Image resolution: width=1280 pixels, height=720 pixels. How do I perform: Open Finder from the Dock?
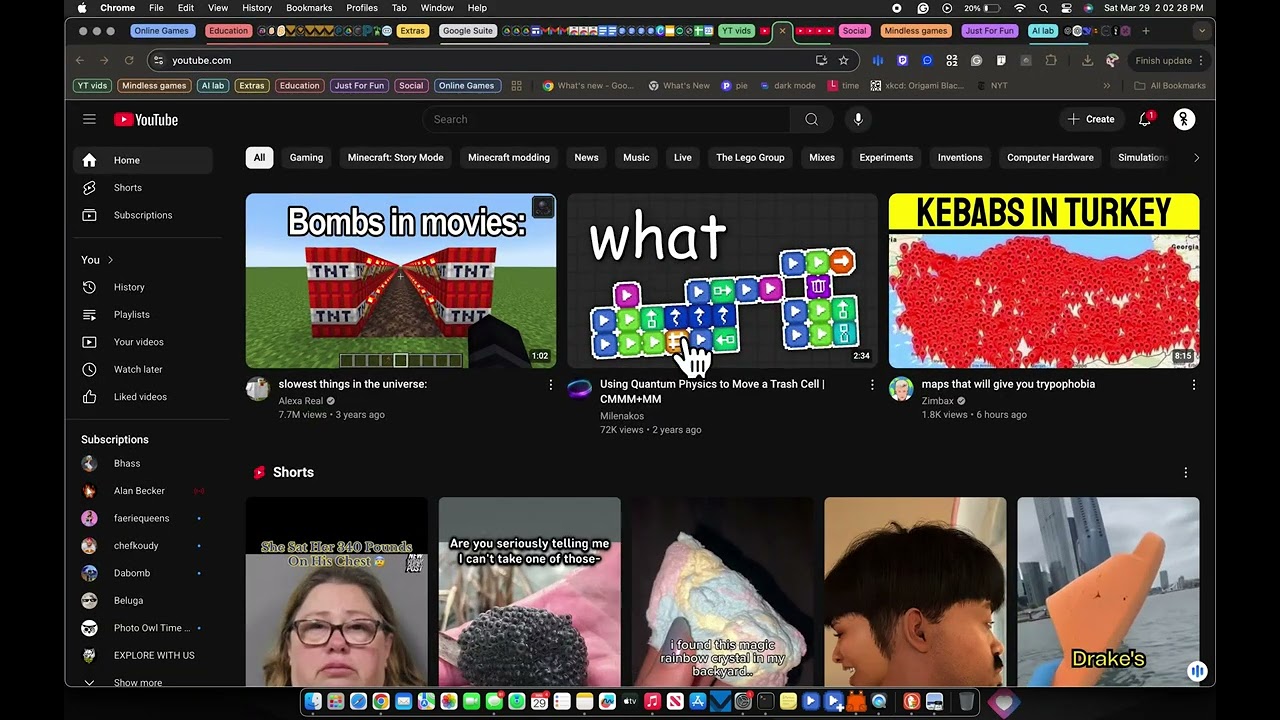[x=313, y=702]
